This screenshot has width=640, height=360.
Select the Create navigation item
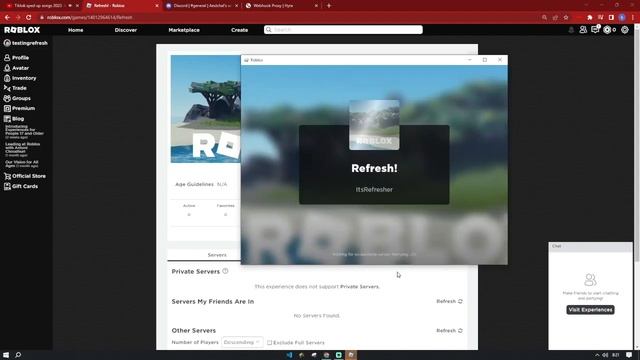pyautogui.click(x=239, y=30)
